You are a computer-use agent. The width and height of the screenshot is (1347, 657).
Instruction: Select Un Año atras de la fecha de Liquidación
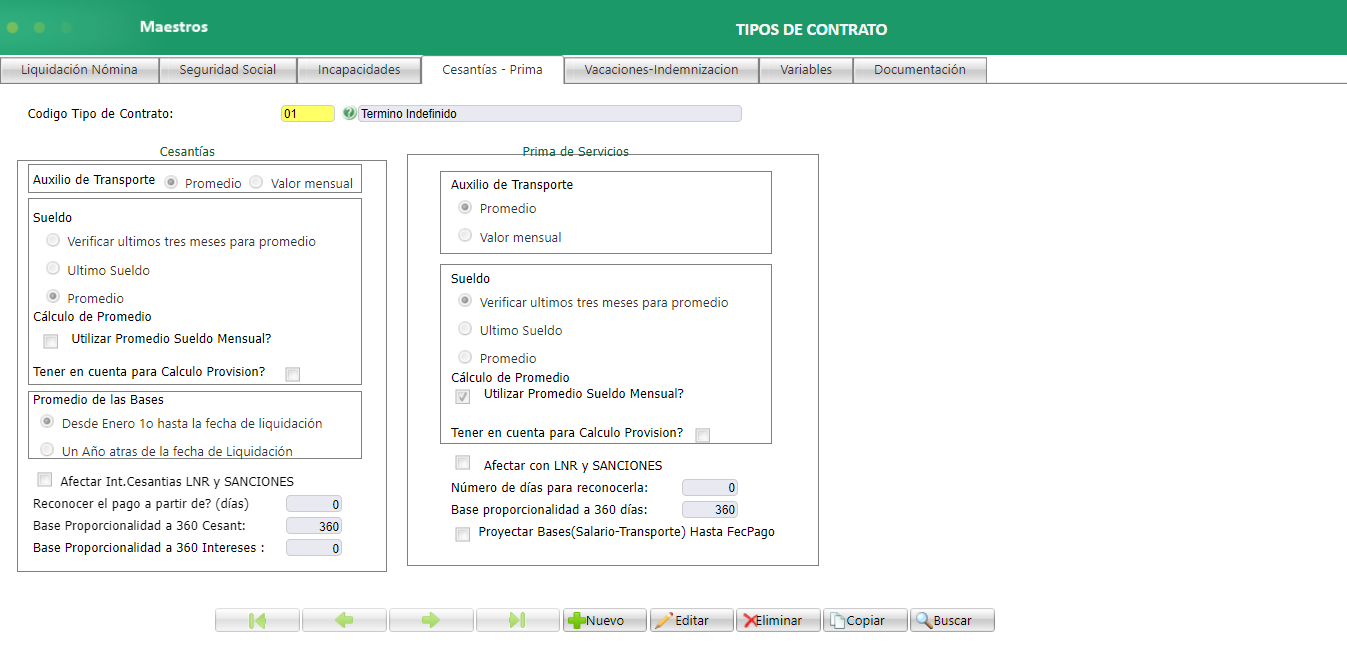[x=47, y=450]
